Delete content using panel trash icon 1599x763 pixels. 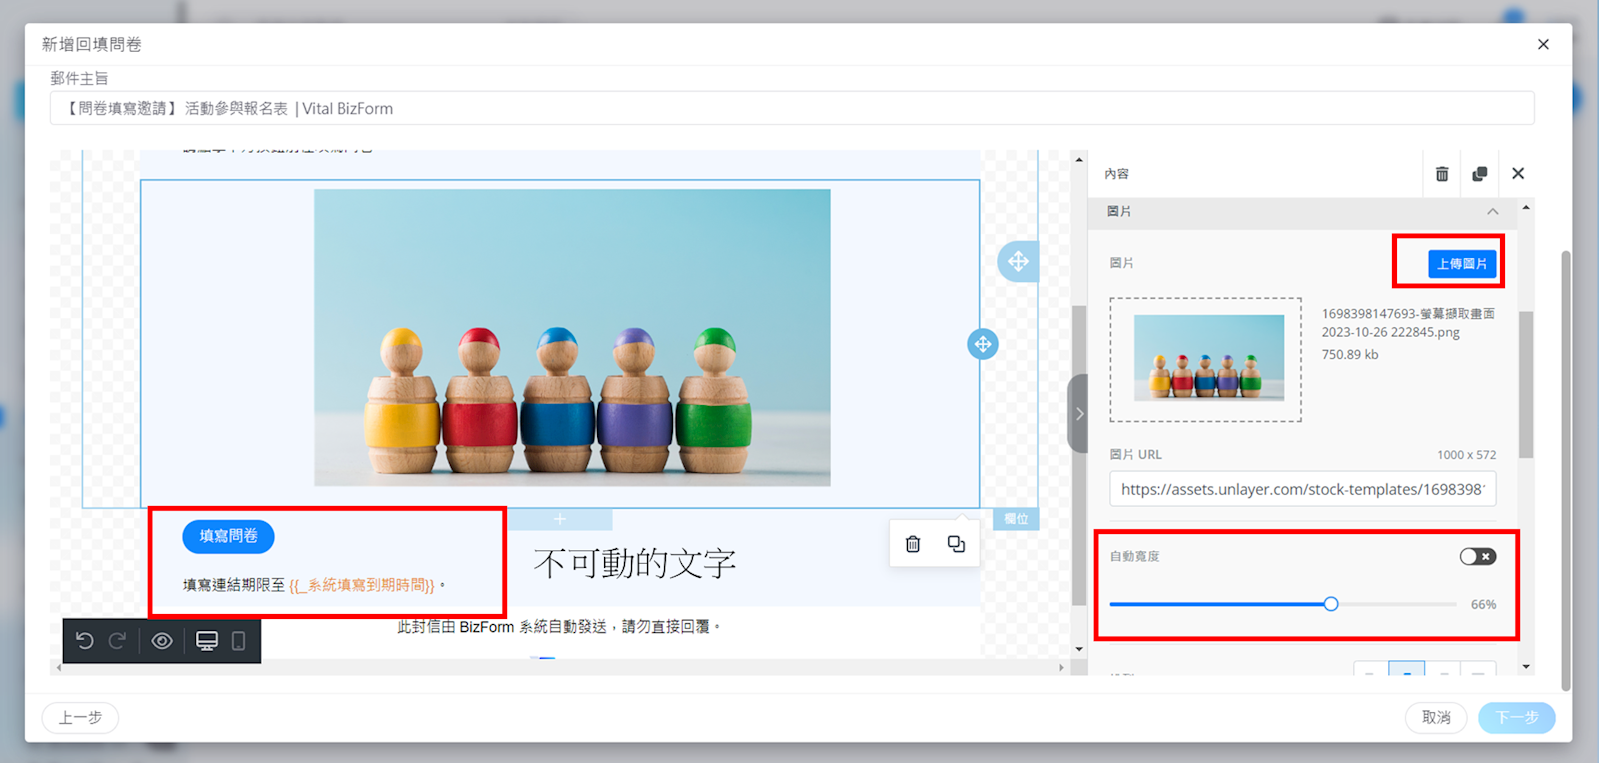tap(1442, 174)
